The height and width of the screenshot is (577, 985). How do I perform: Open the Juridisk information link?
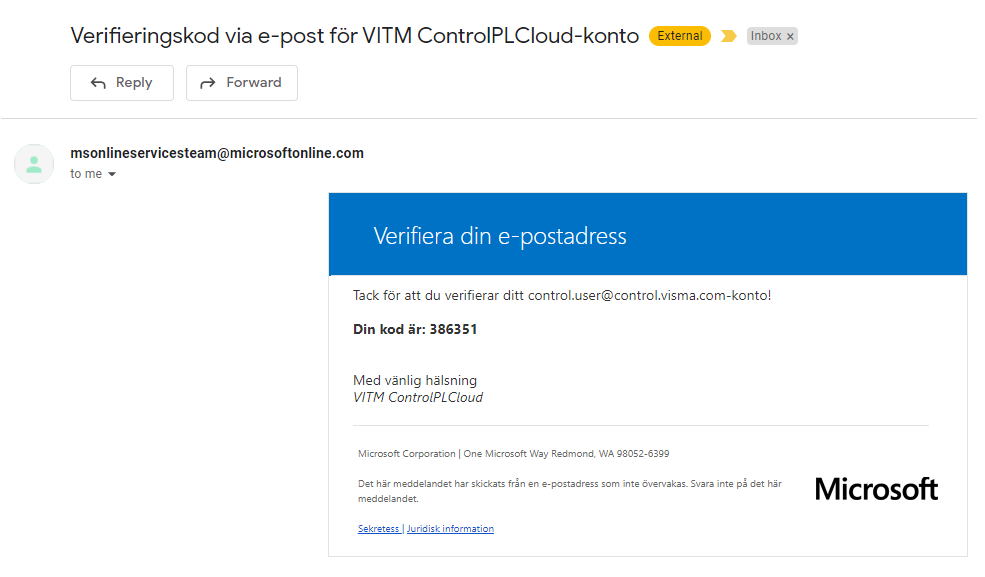tap(450, 529)
